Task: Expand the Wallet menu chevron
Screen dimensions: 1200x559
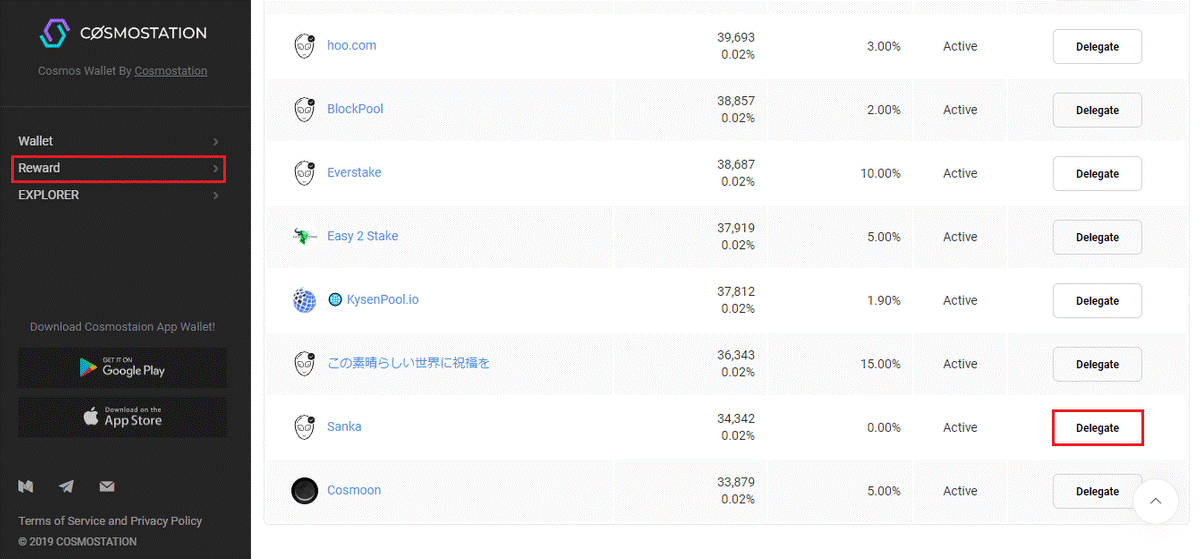Action: (215, 142)
